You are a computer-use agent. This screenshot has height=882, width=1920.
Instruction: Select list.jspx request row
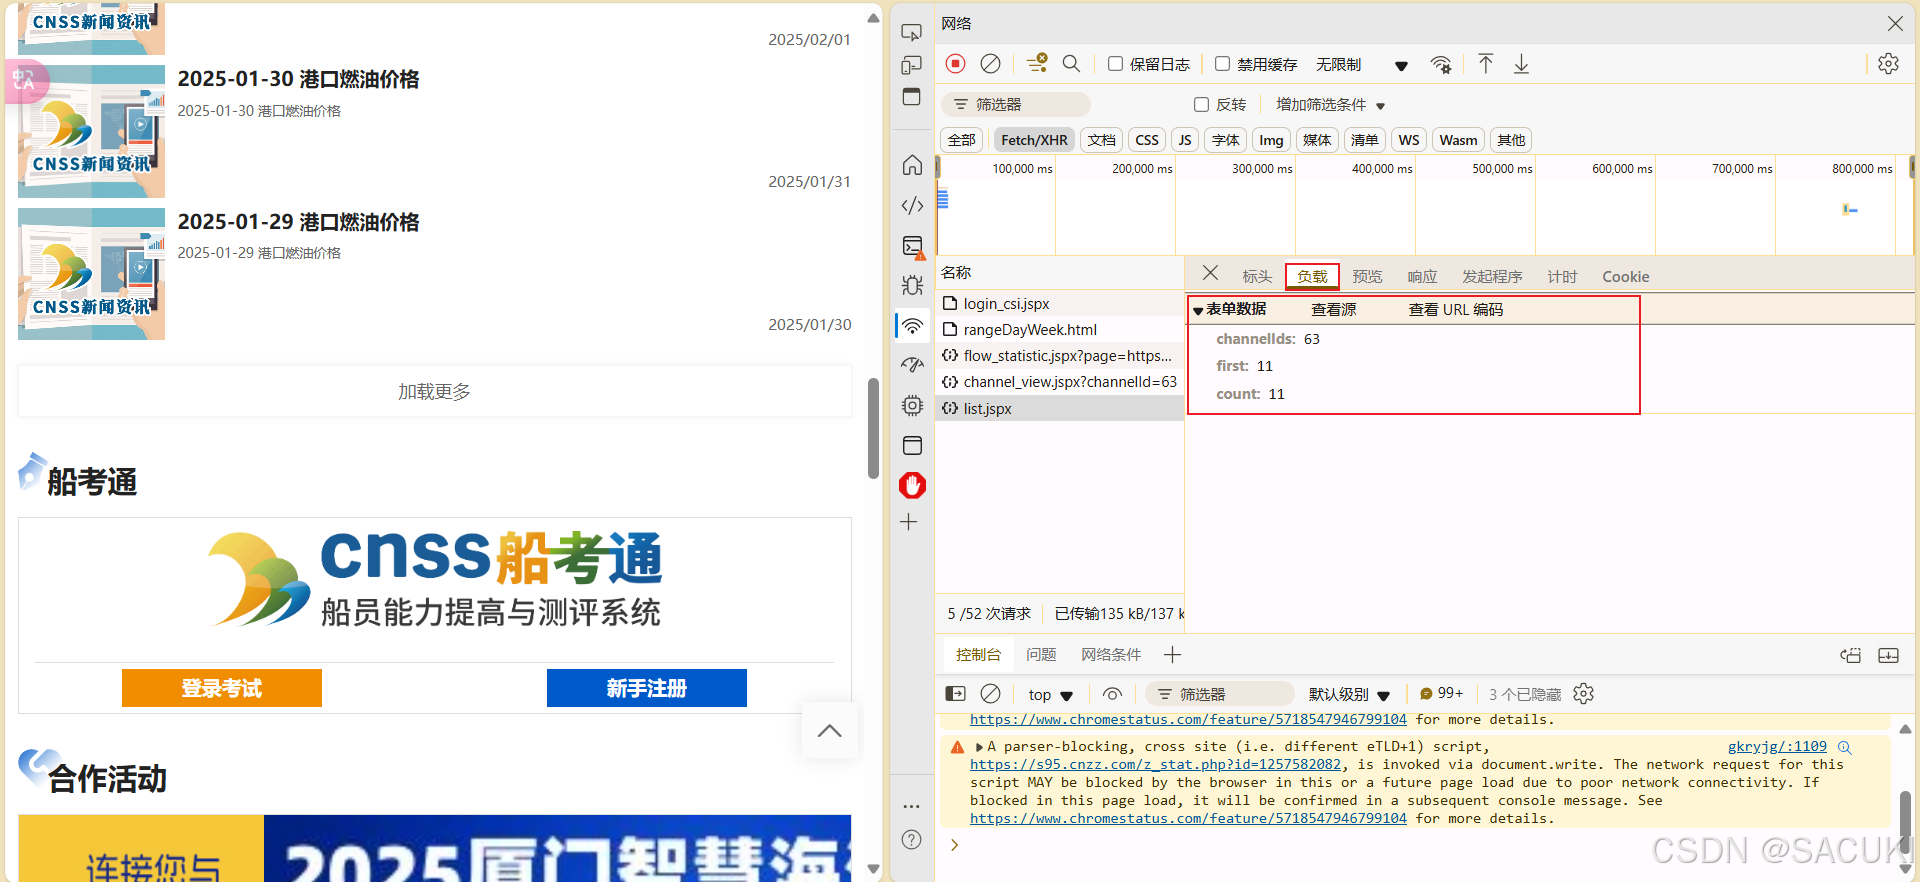(x=1060, y=408)
